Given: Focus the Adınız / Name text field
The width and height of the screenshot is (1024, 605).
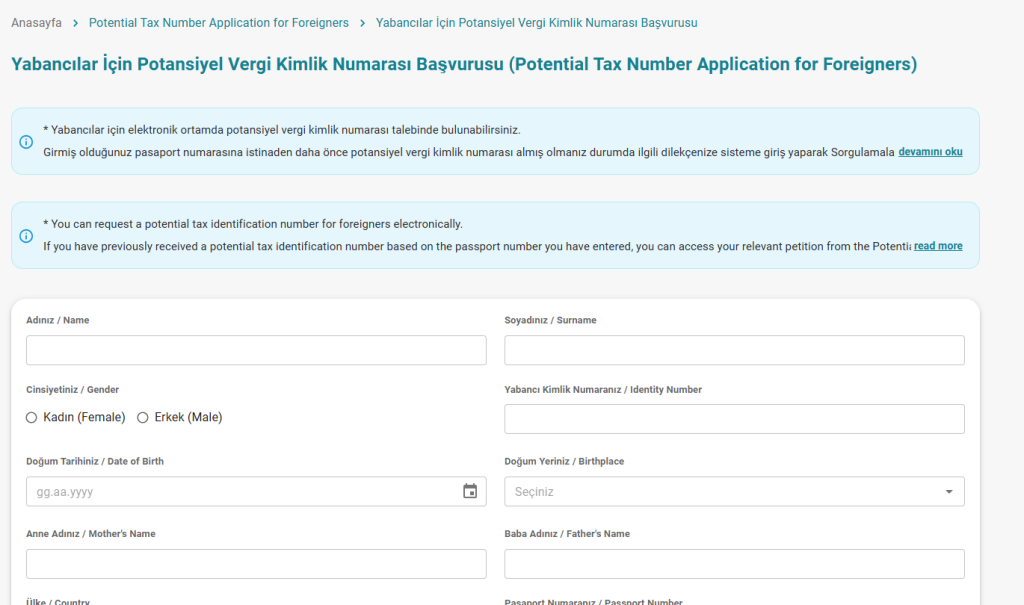Looking at the screenshot, I should (256, 350).
